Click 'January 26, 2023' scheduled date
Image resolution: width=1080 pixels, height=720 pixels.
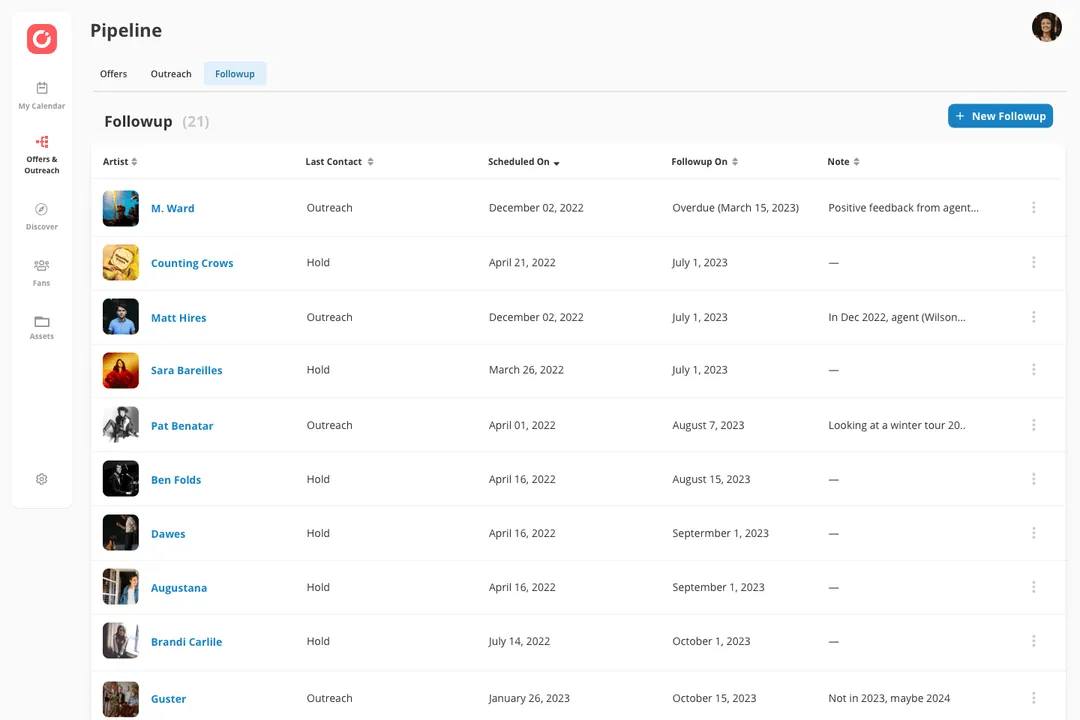[x=529, y=698]
